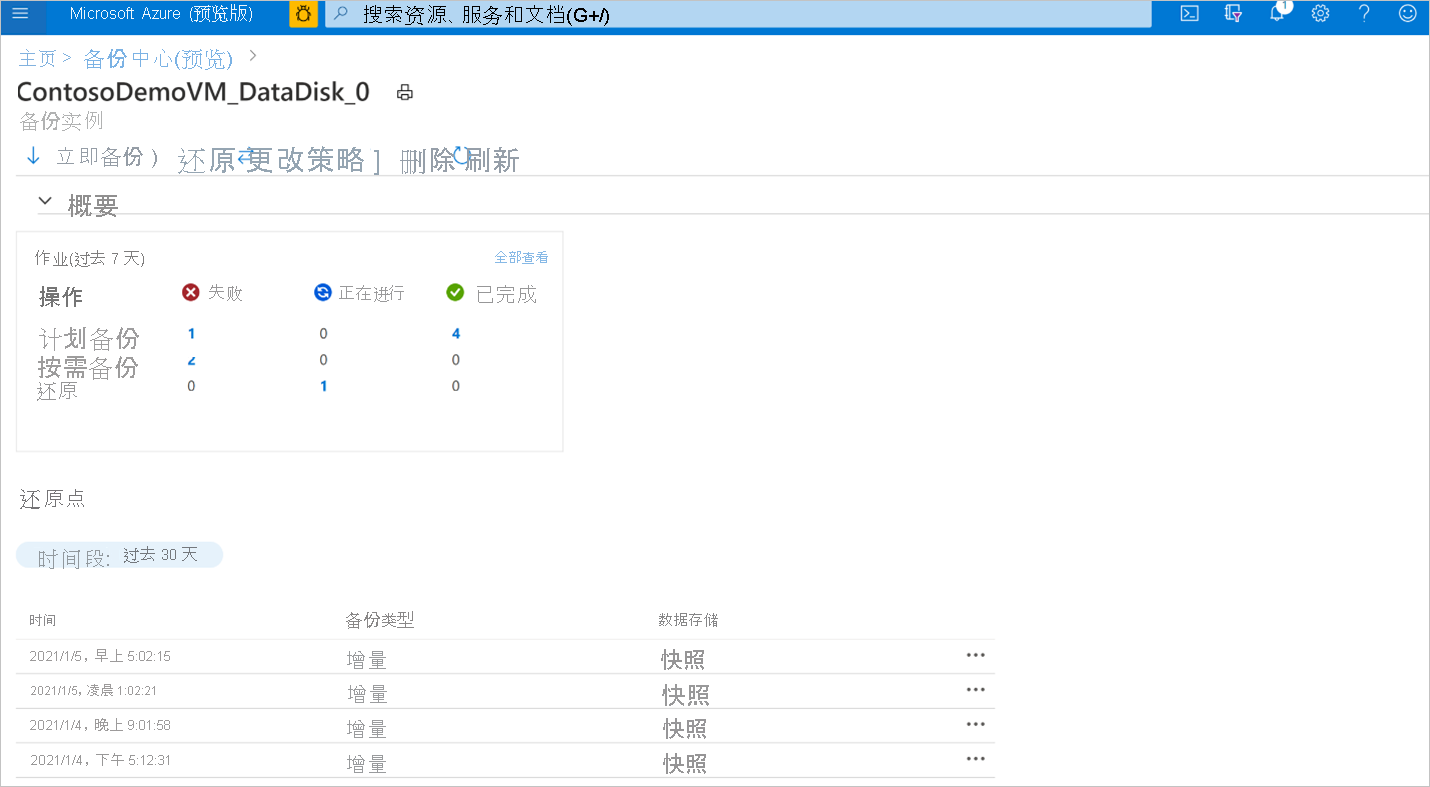Open directory and subscription filter icon
This screenshot has width=1430, height=787.
point(1233,14)
